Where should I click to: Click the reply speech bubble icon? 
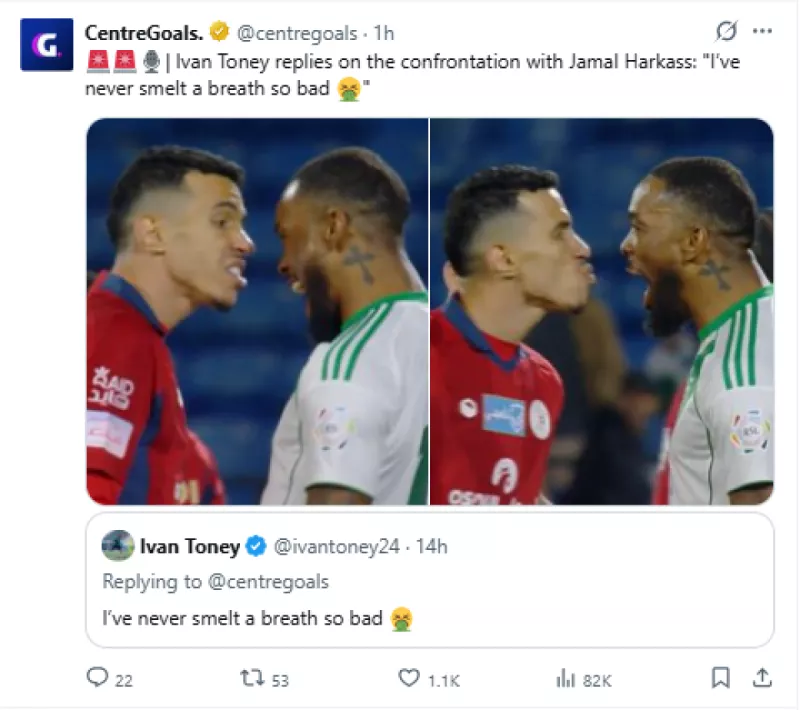[97, 678]
